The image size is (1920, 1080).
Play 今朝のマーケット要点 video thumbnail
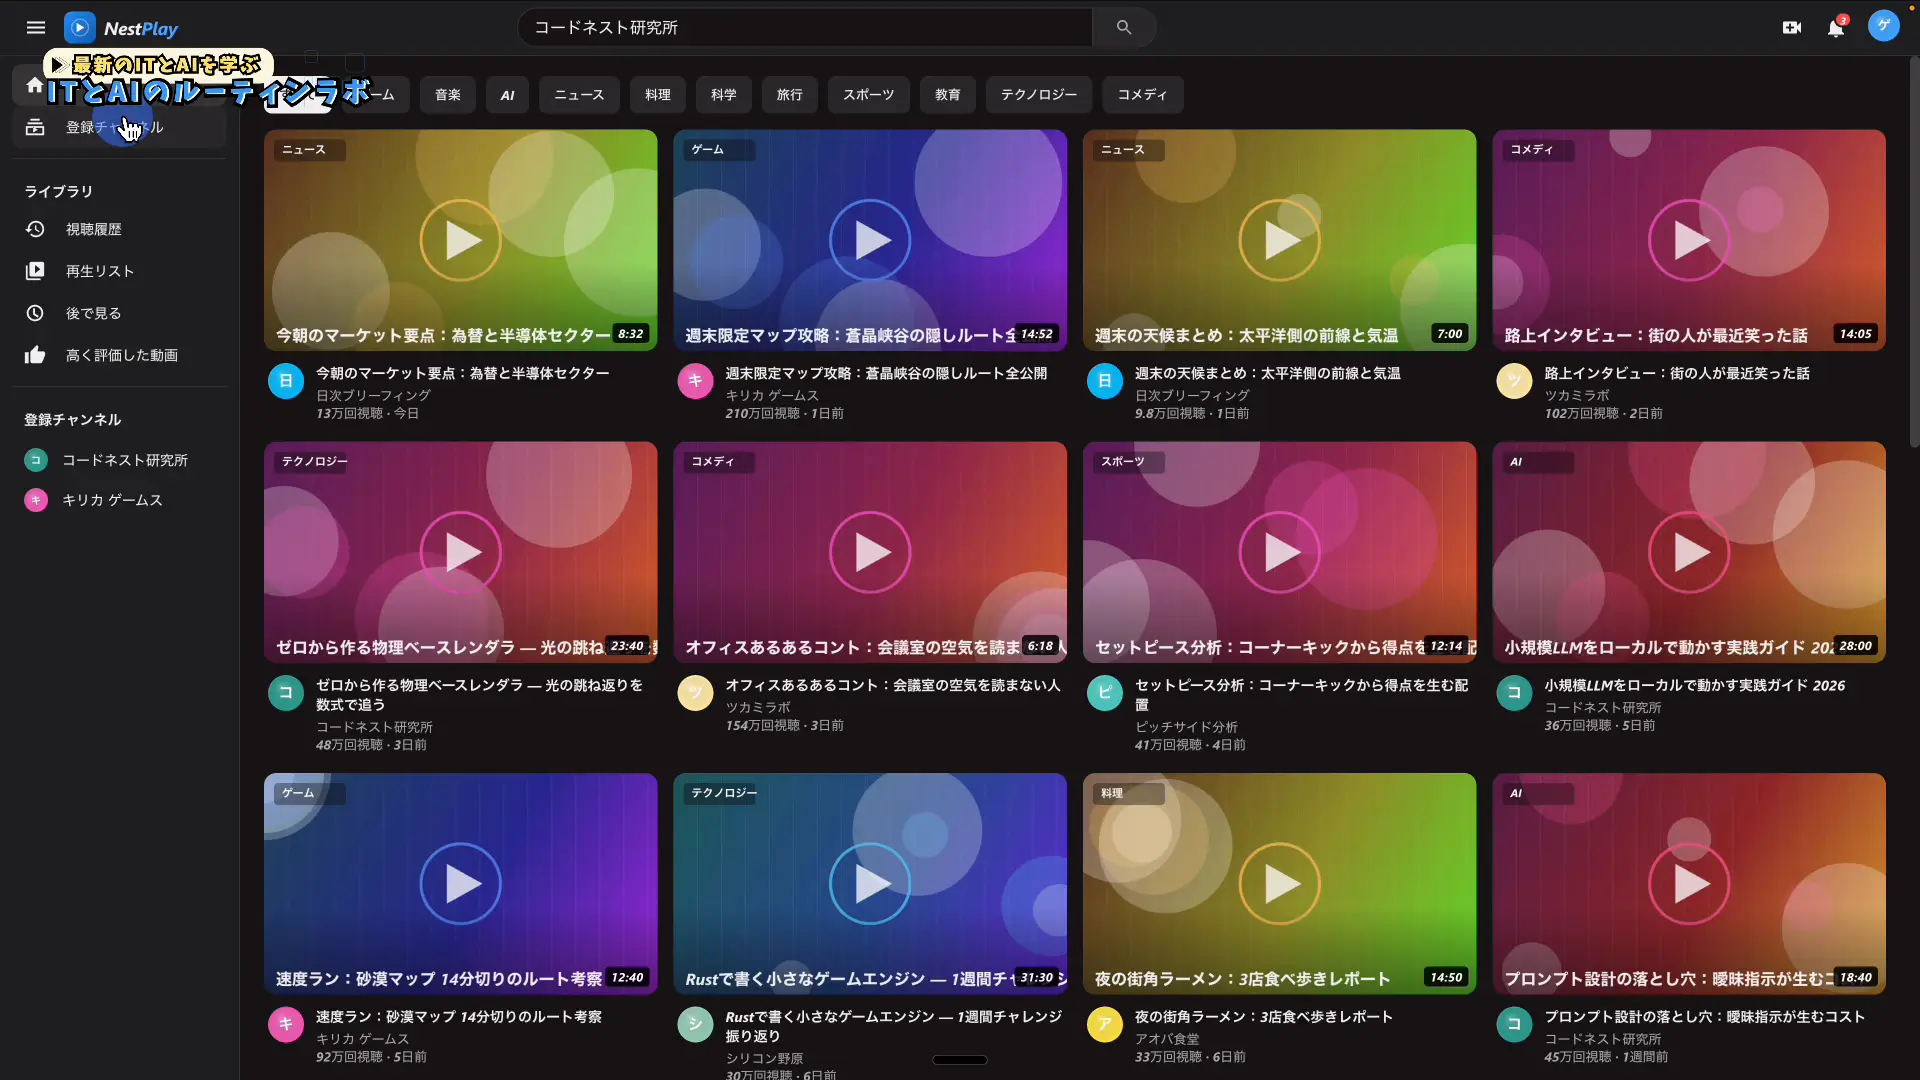pyautogui.click(x=460, y=240)
